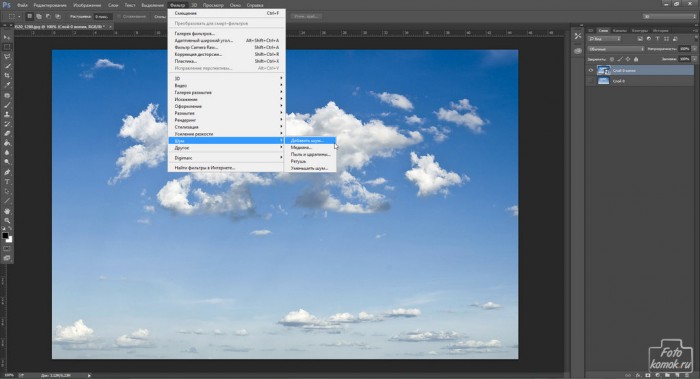Open the layer filter type dropdown
700x379 pixels.
pos(604,39)
